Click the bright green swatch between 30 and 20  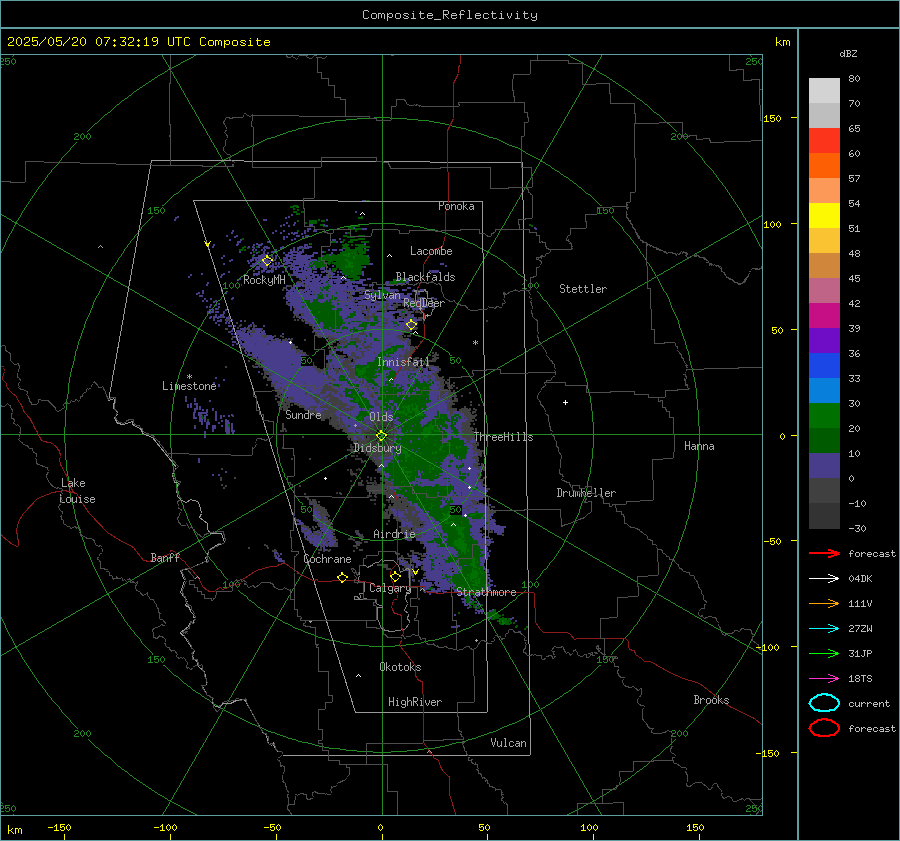824,416
